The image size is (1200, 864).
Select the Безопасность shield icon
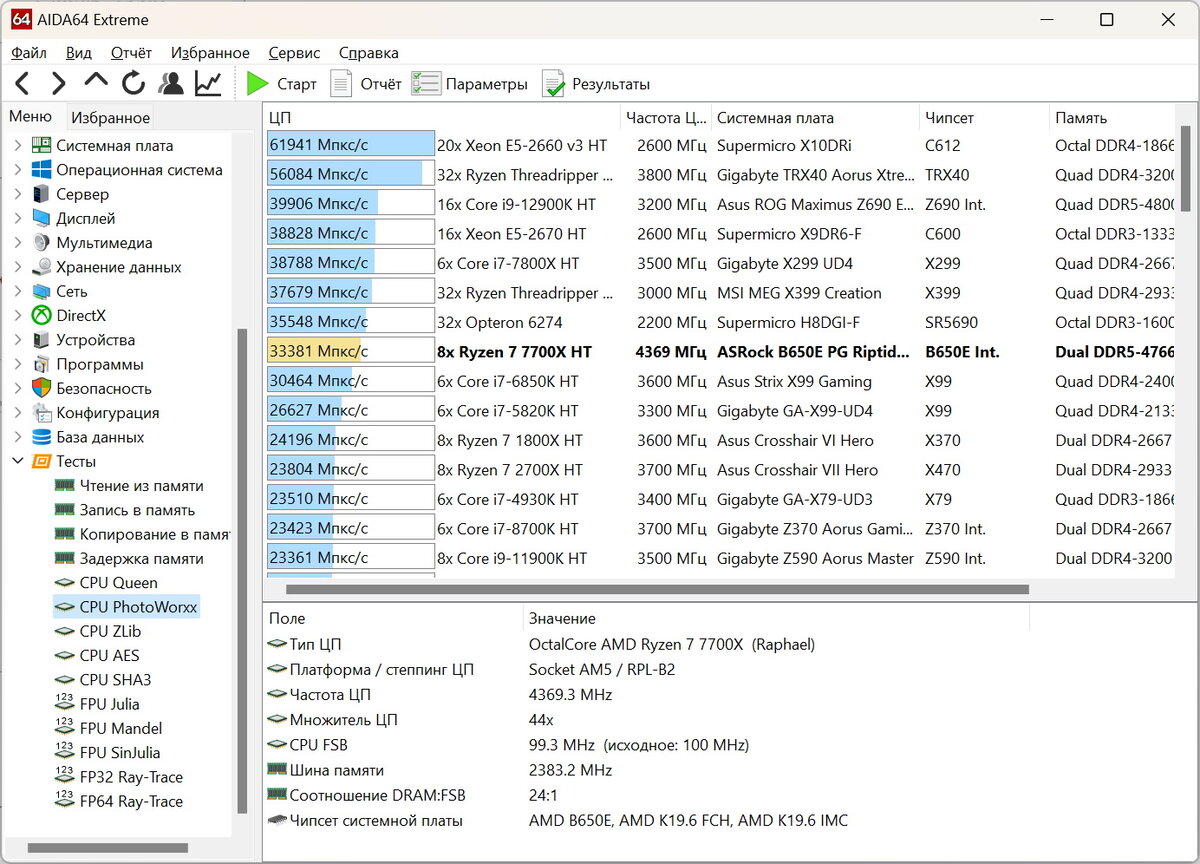click(x=41, y=388)
